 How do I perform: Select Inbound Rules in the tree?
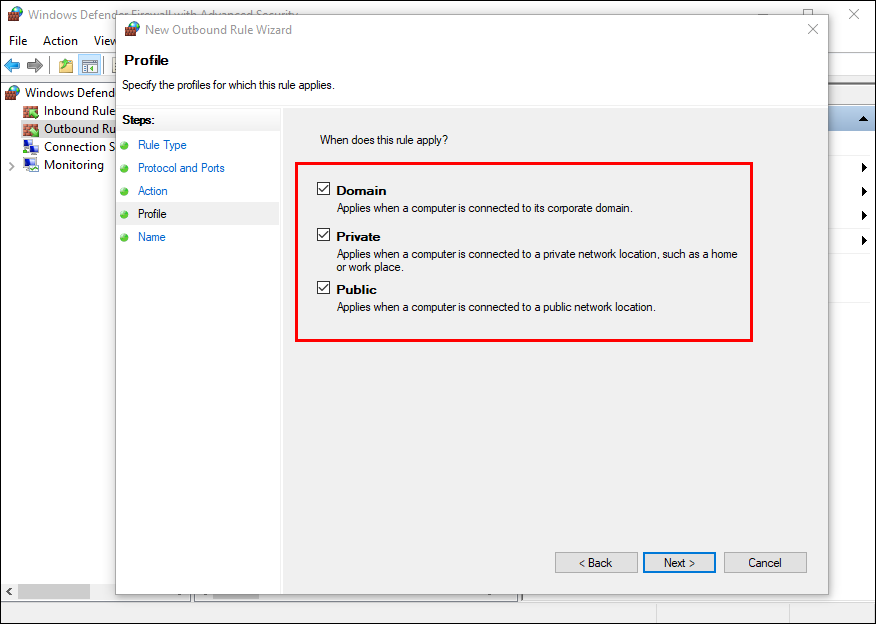pos(79,111)
